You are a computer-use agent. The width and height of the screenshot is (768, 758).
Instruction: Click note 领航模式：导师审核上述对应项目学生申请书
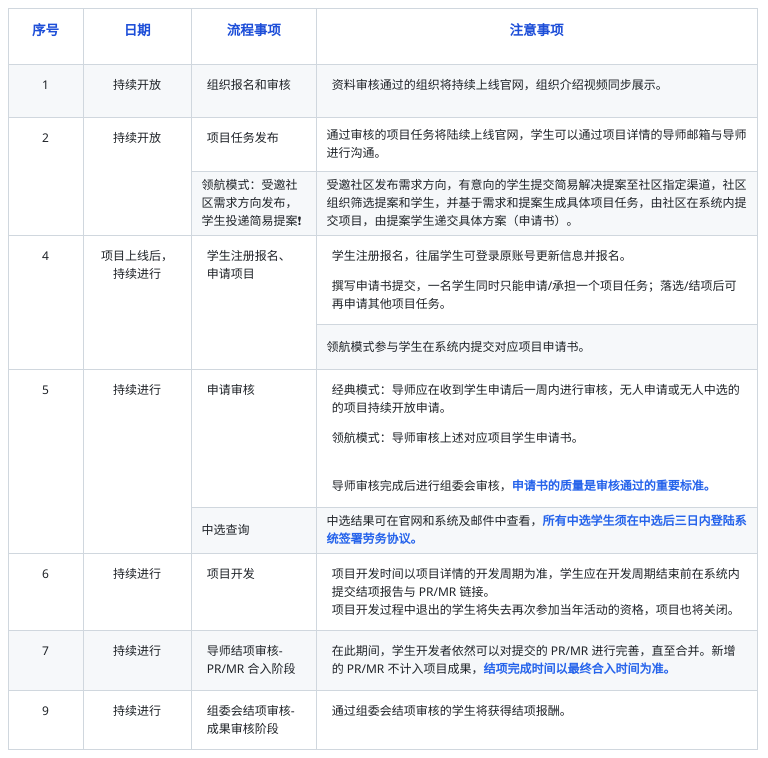point(455,438)
